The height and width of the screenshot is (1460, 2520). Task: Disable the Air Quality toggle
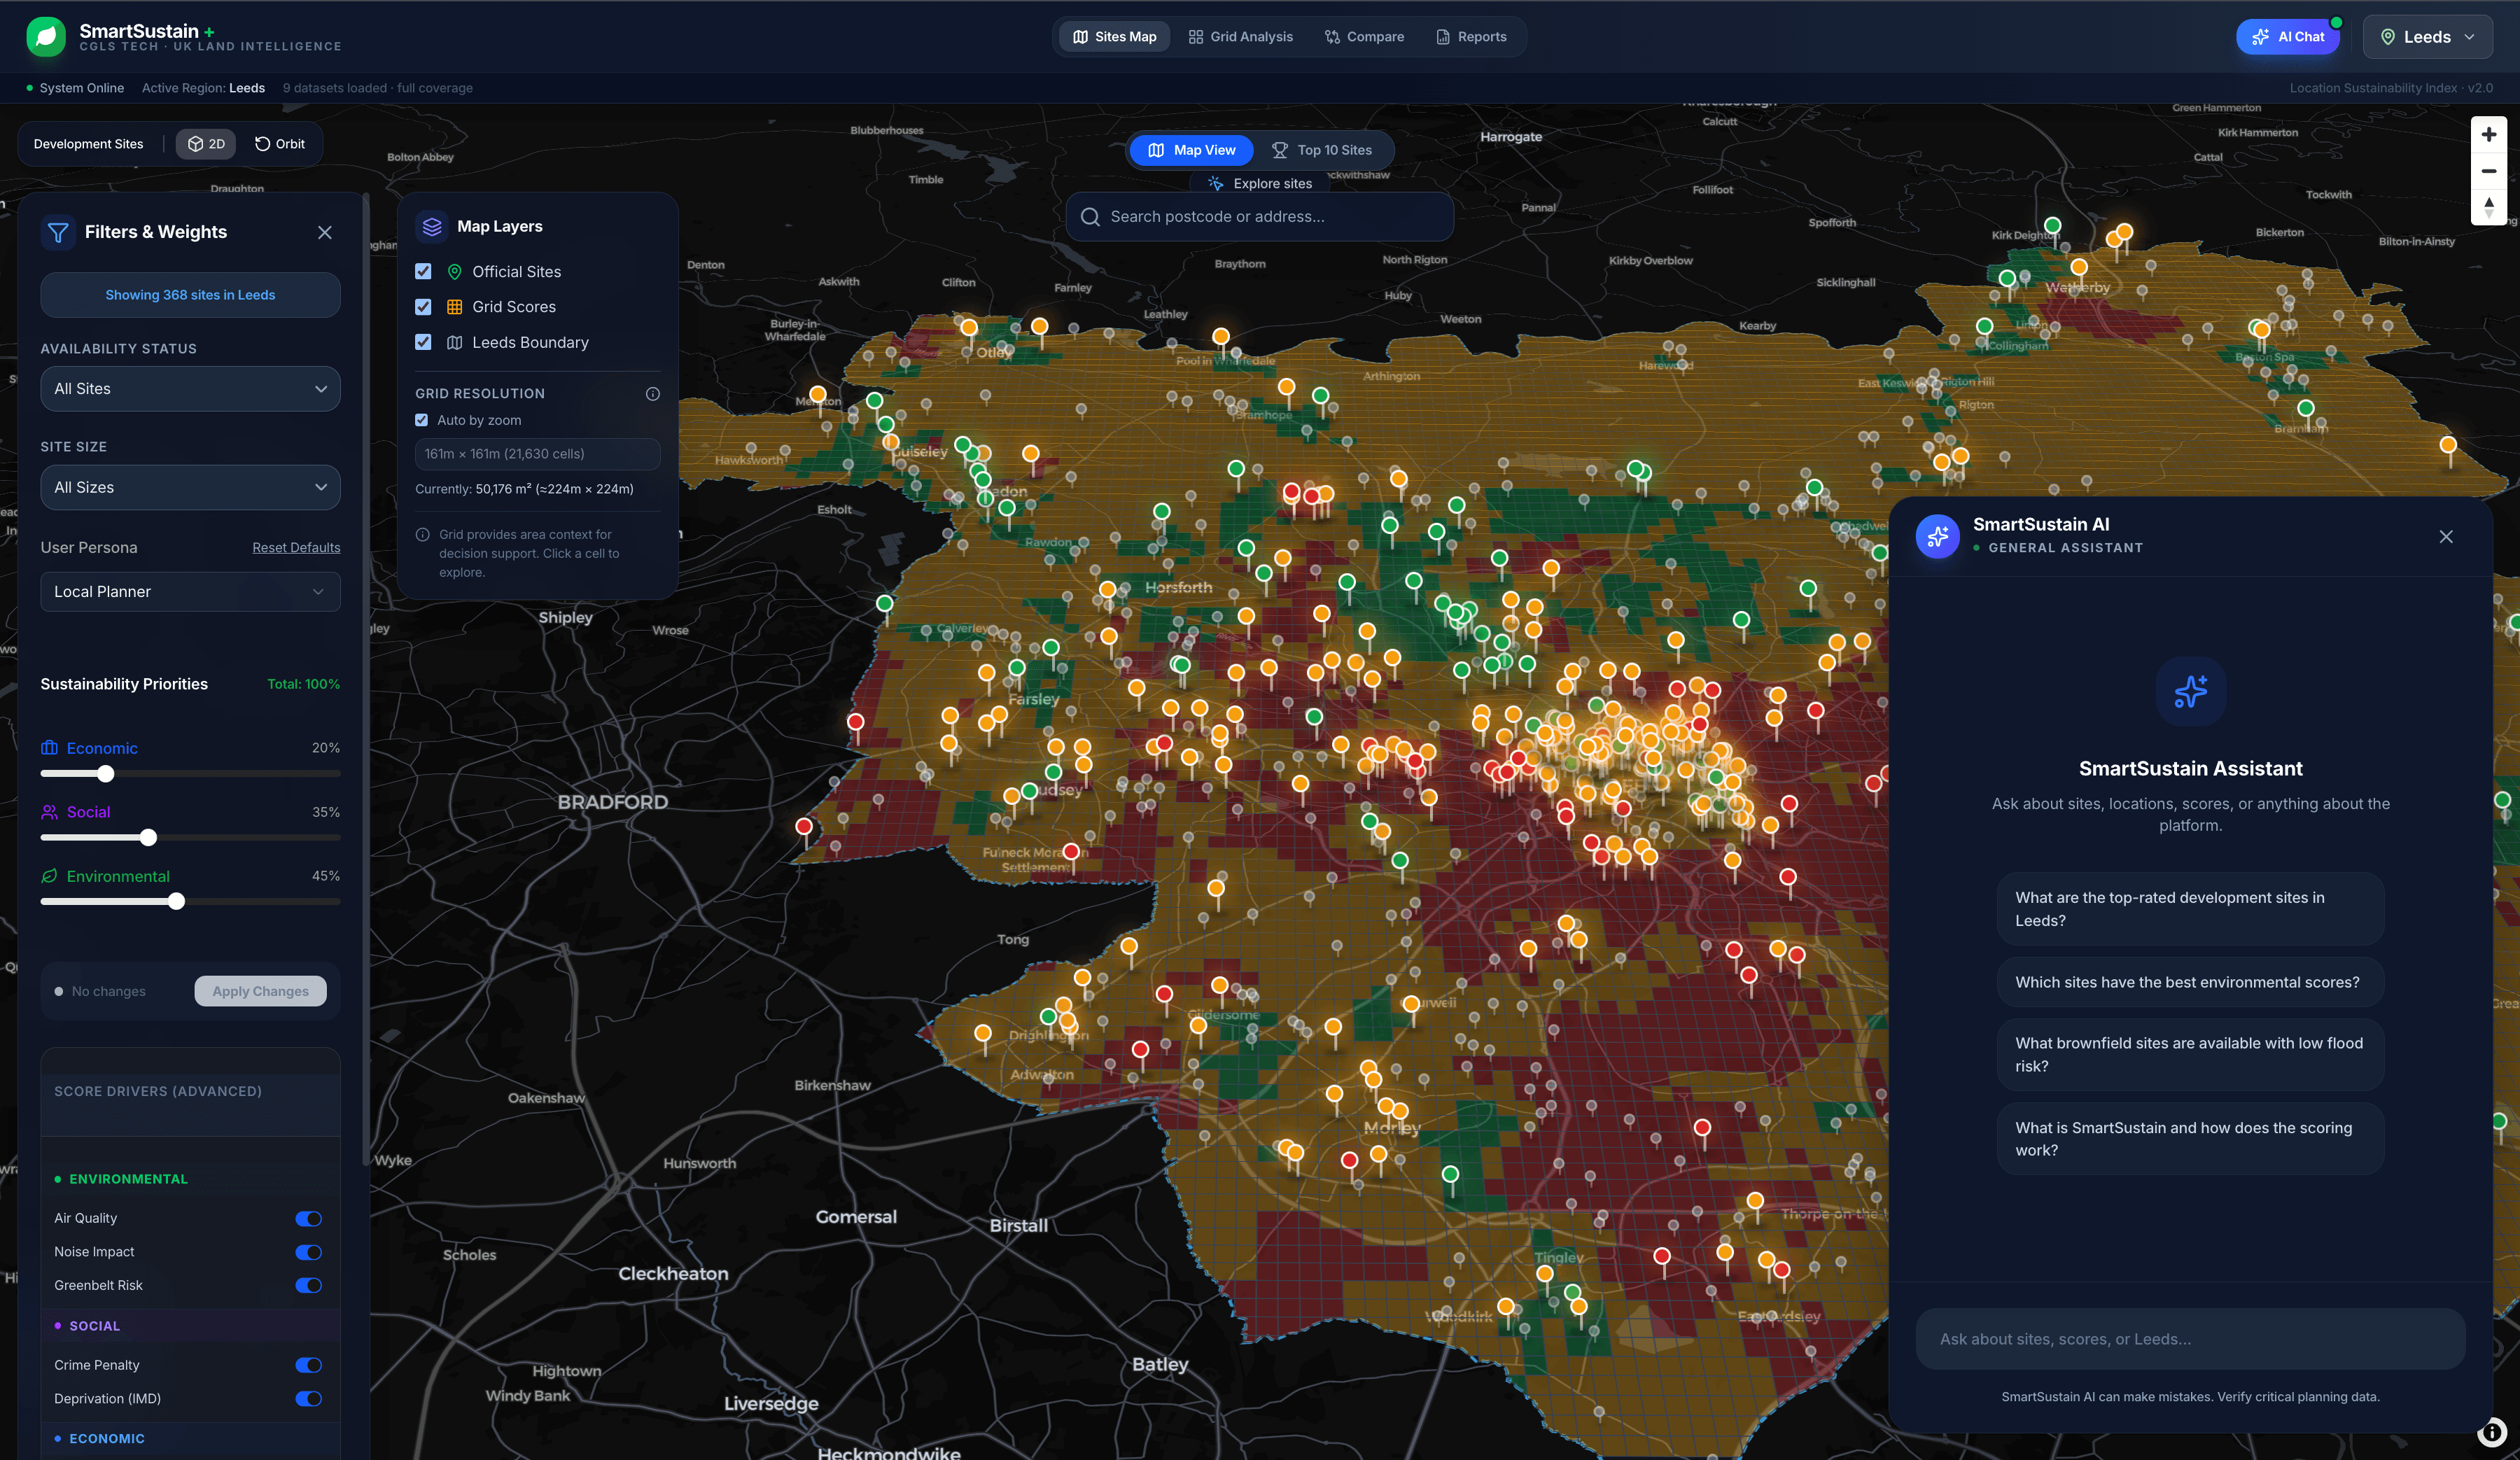(308, 1218)
